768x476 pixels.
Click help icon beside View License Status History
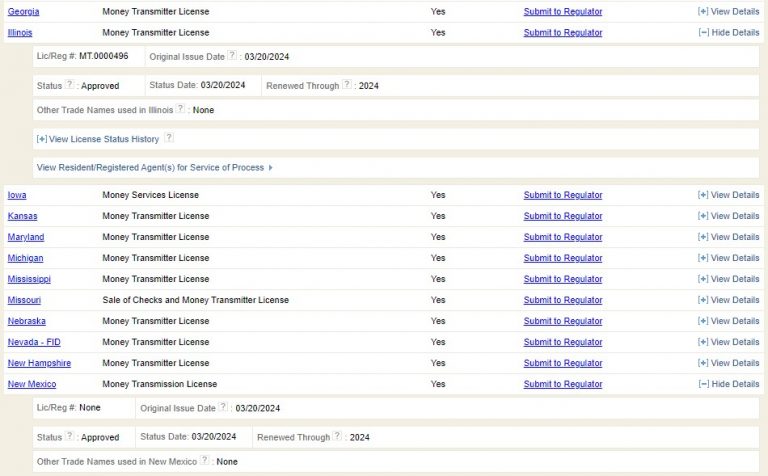pos(169,138)
